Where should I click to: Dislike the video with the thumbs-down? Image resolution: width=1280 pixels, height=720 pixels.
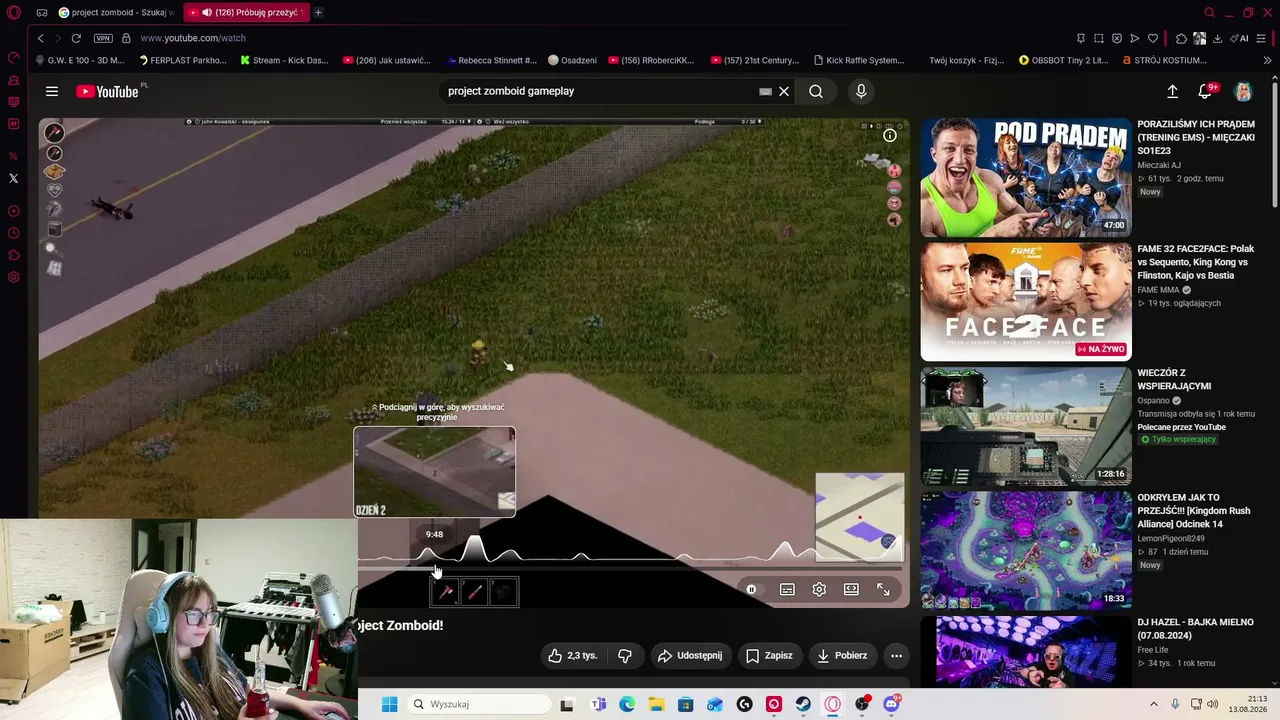tap(625, 656)
